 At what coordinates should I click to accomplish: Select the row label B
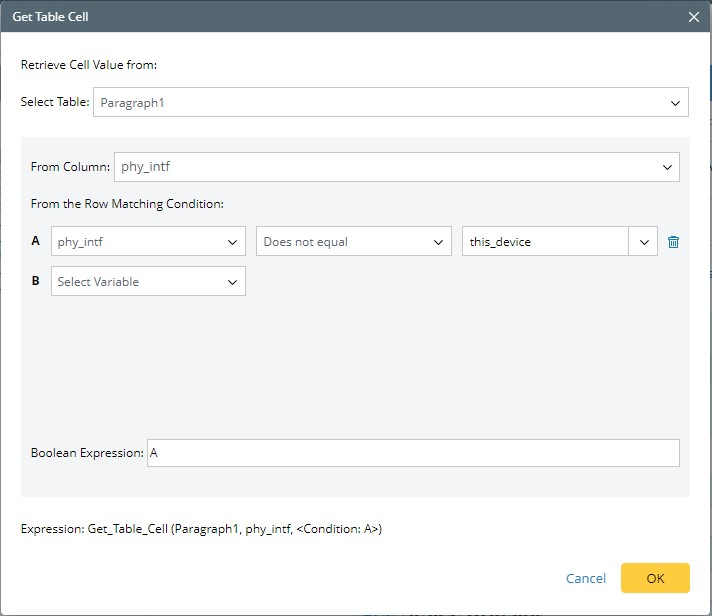(36, 282)
